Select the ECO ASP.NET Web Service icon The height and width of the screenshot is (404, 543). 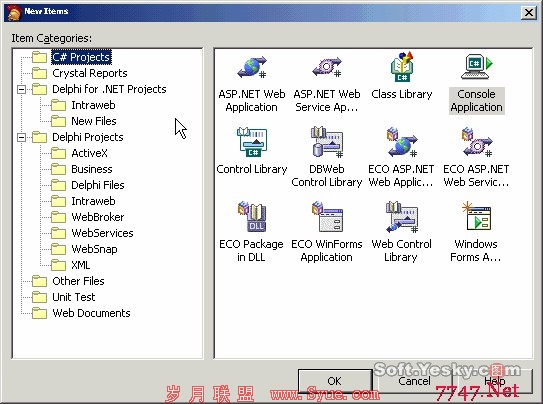pos(477,143)
